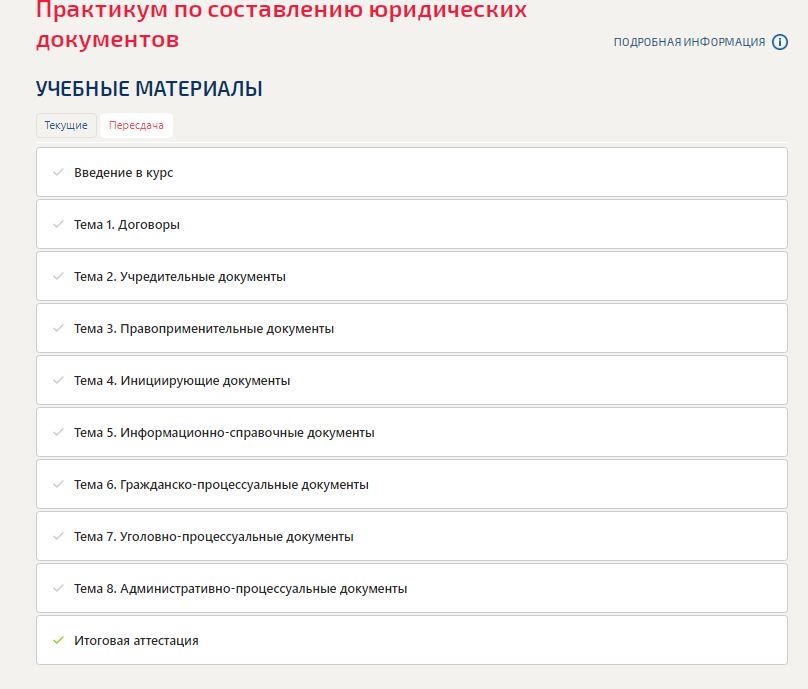The height and width of the screenshot is (689, 808).
Task: Switch to the Текущие tab
Action: [x=66, y=126]
